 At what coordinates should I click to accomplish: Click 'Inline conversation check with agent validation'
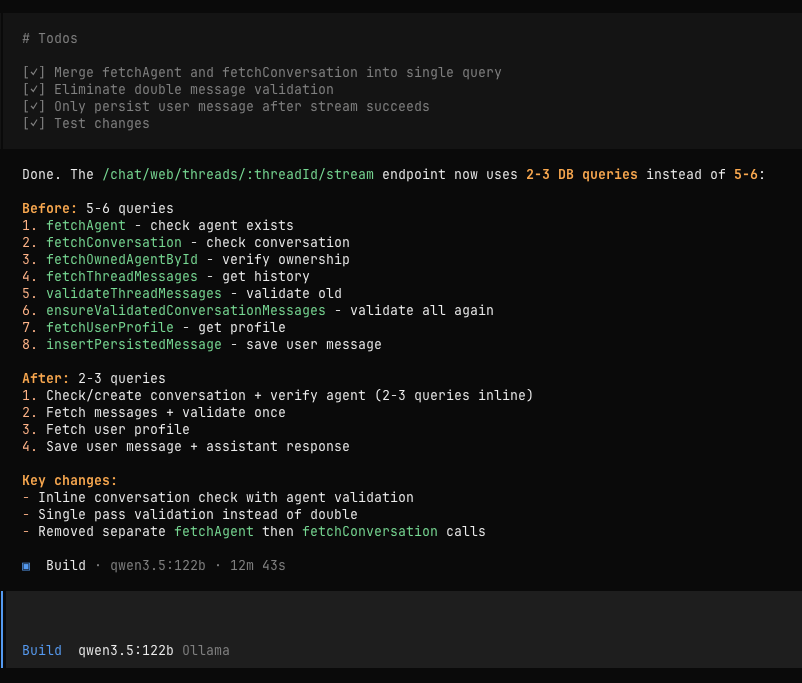coord(226,497)
